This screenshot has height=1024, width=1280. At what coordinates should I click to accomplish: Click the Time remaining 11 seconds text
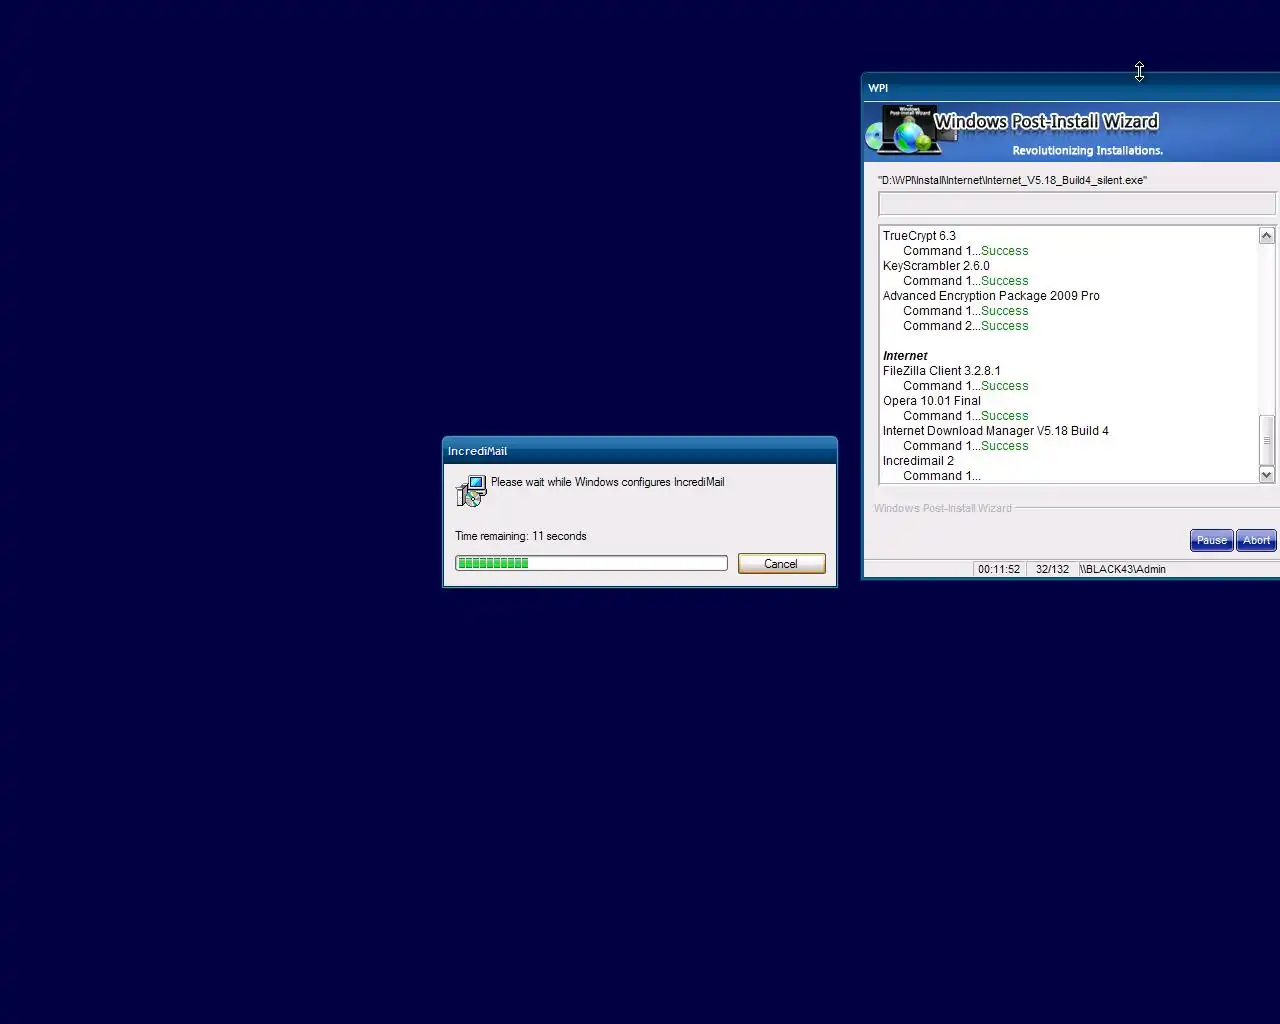point(521,536)
